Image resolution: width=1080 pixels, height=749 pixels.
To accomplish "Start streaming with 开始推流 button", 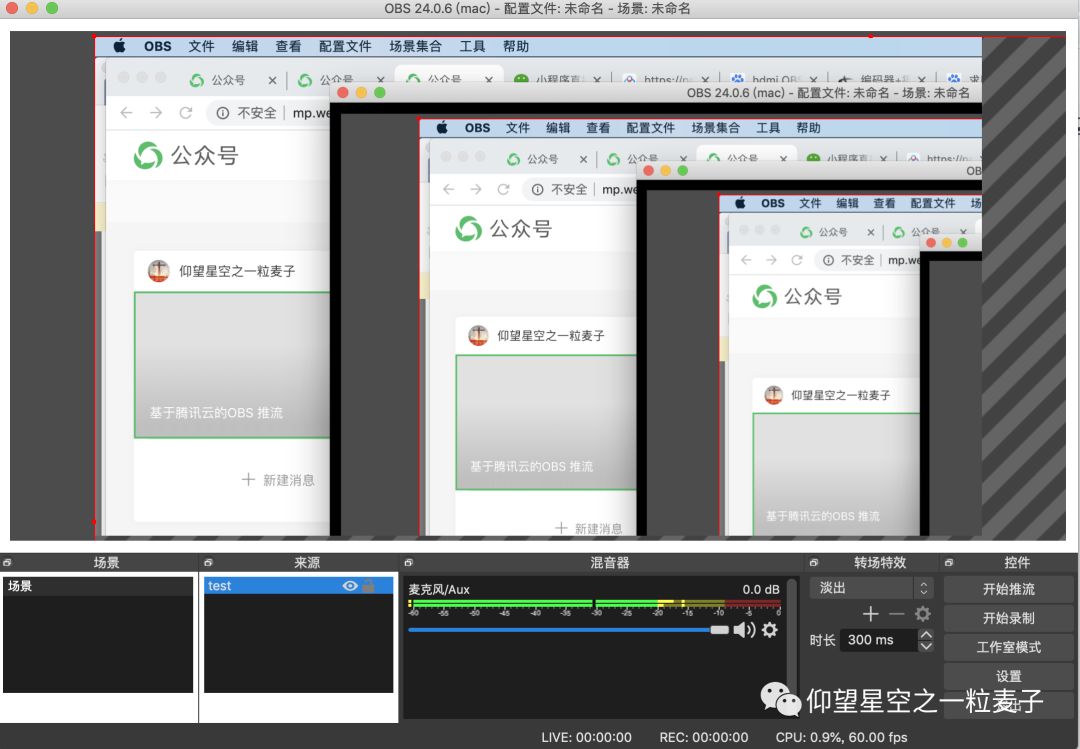I will pos(1008,589).
